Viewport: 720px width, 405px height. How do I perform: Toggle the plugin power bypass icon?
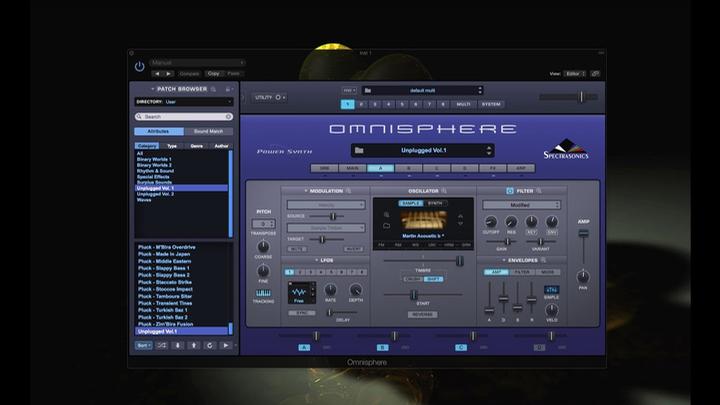[140, 67]
